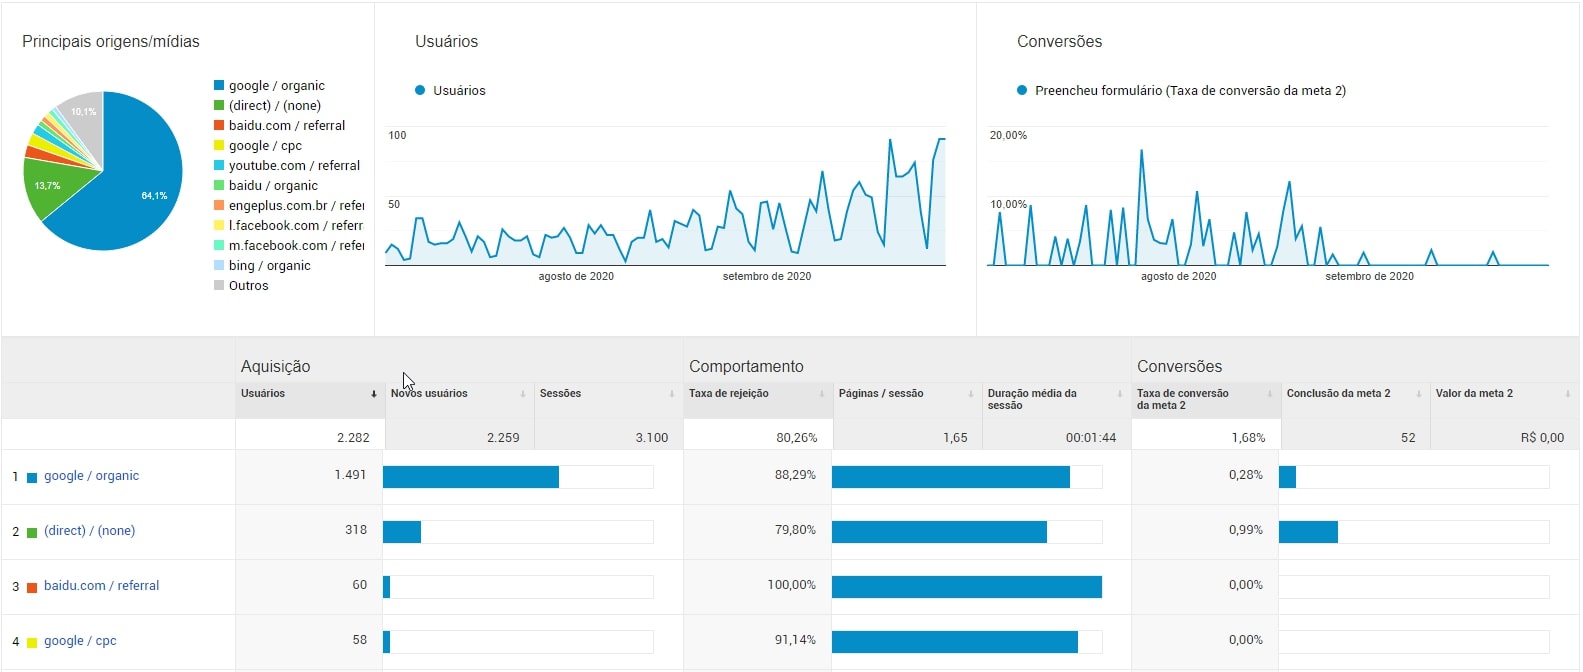Open the baidu.com / referral source link
The image size is (1583, 672).
point(101,586)
